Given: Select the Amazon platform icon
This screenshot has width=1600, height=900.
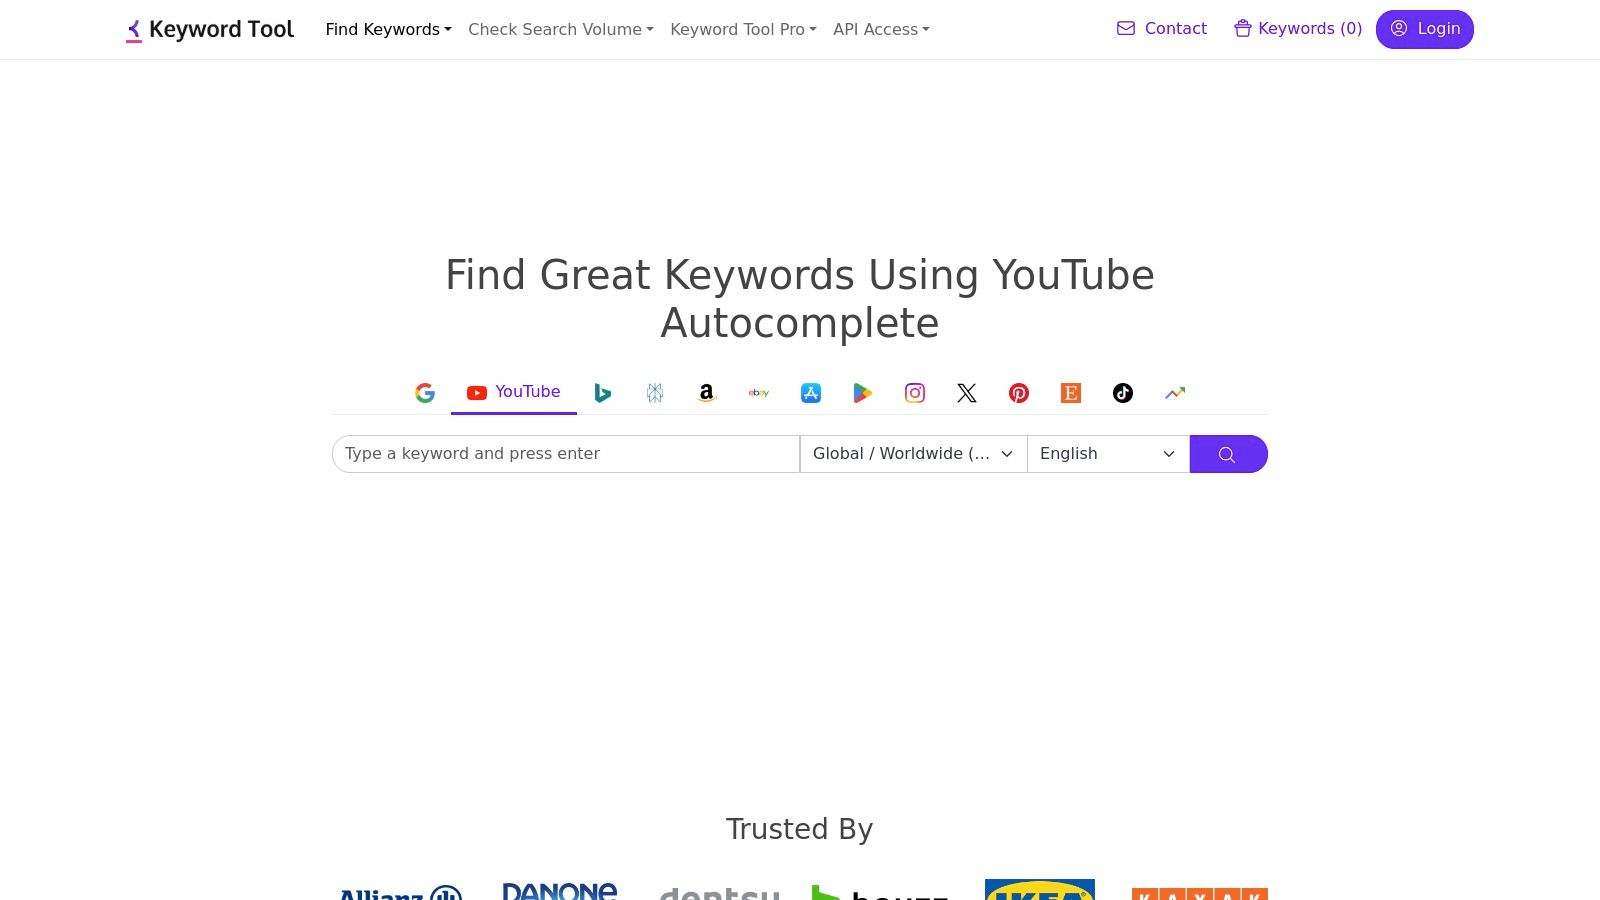Looking at the screenshot, I should pos(706,393).
